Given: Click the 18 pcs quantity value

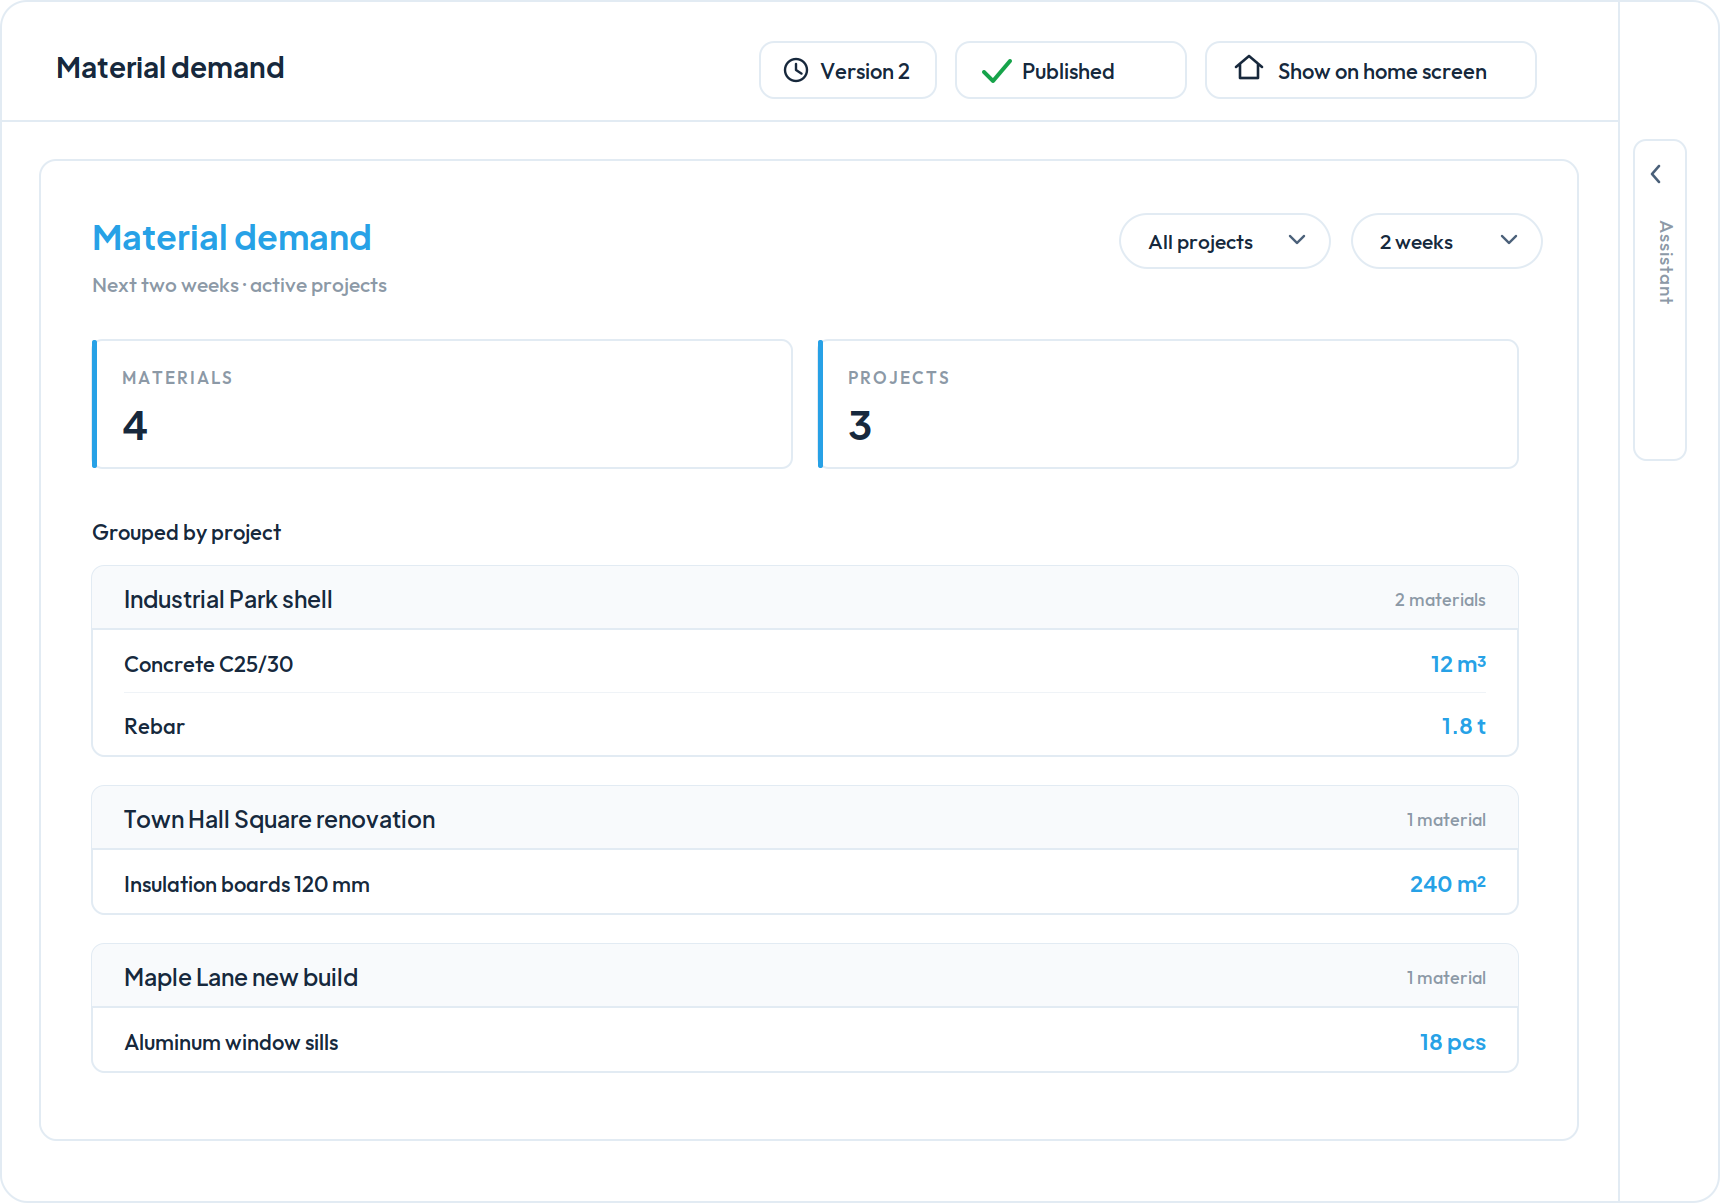Looking at the screenshot, I should click(1452, 1041).
